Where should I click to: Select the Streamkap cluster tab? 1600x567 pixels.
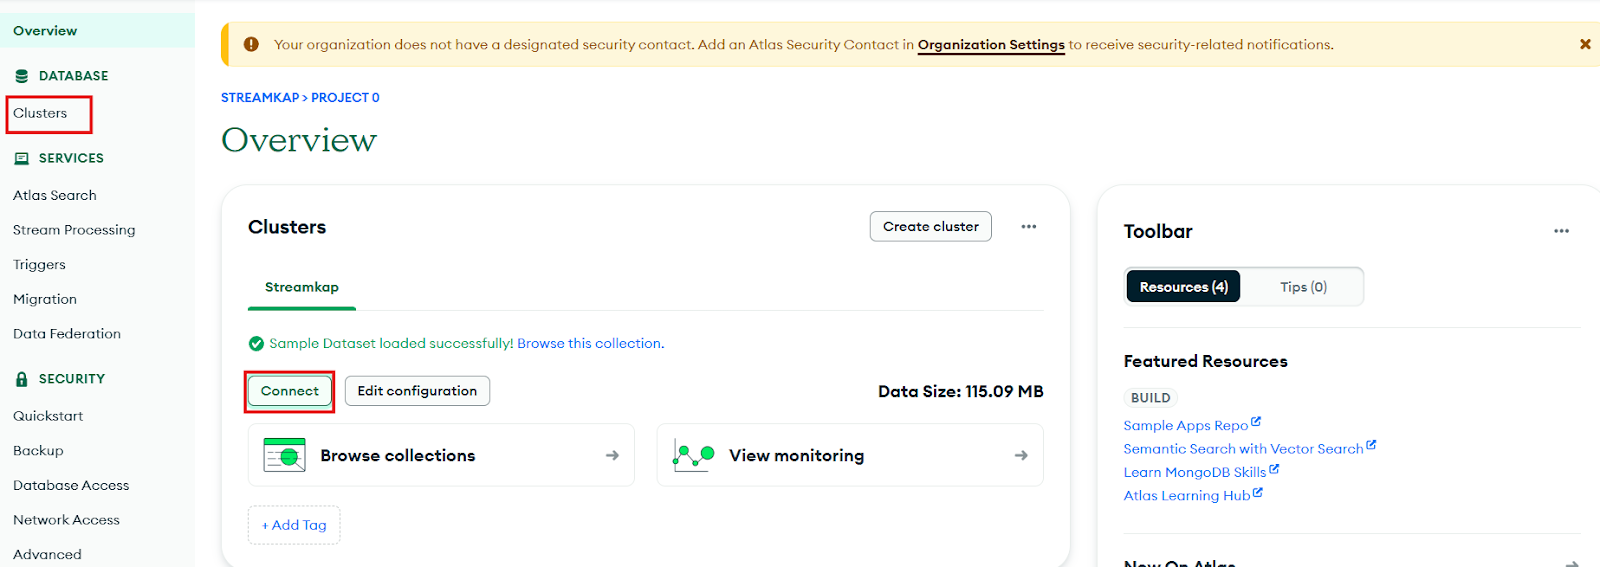302,287
